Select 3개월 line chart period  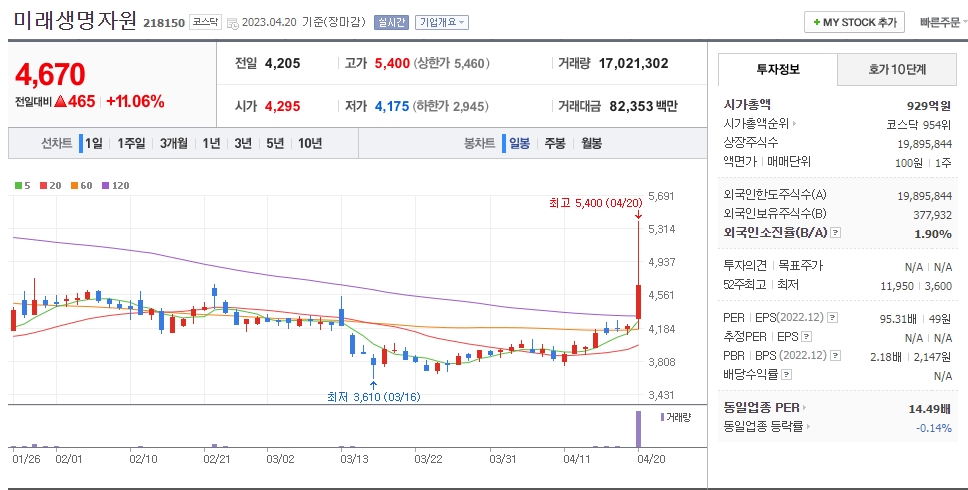click(x=173, y=144)
